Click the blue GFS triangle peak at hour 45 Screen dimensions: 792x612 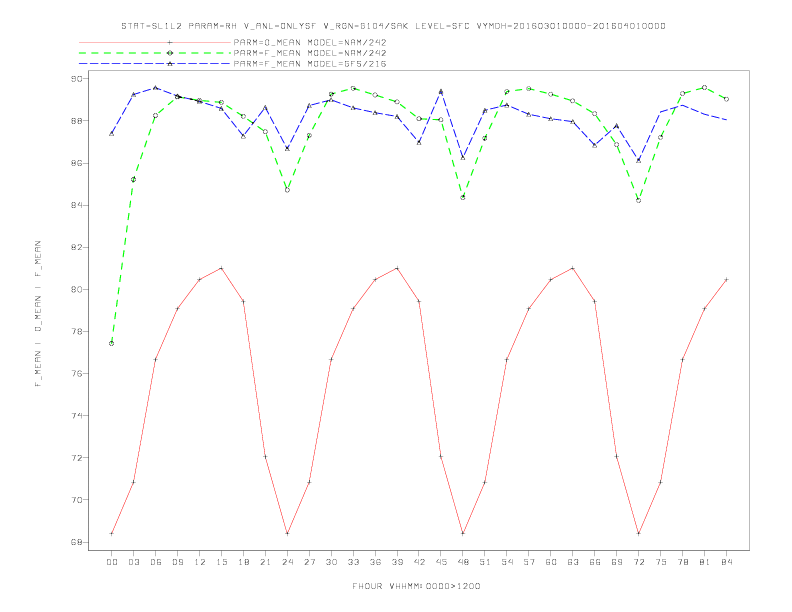pos(441,92)
